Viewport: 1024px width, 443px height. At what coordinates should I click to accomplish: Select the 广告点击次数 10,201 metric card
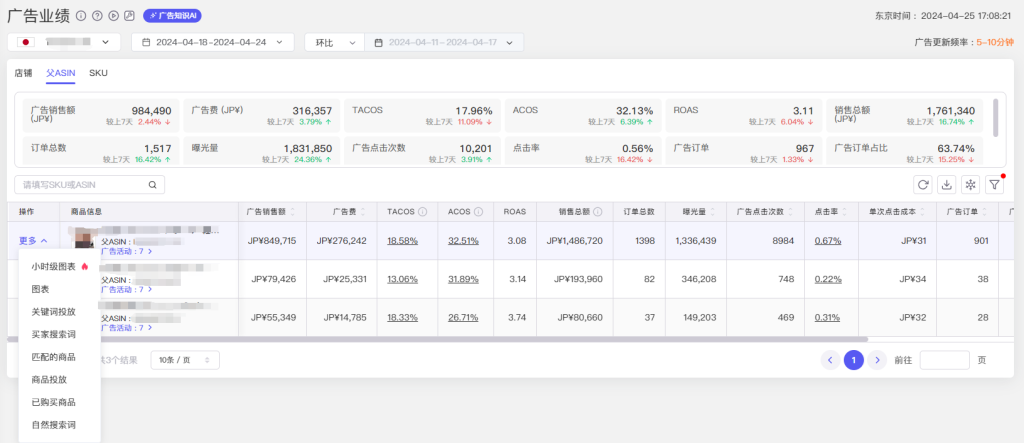(x=423, y=151)
